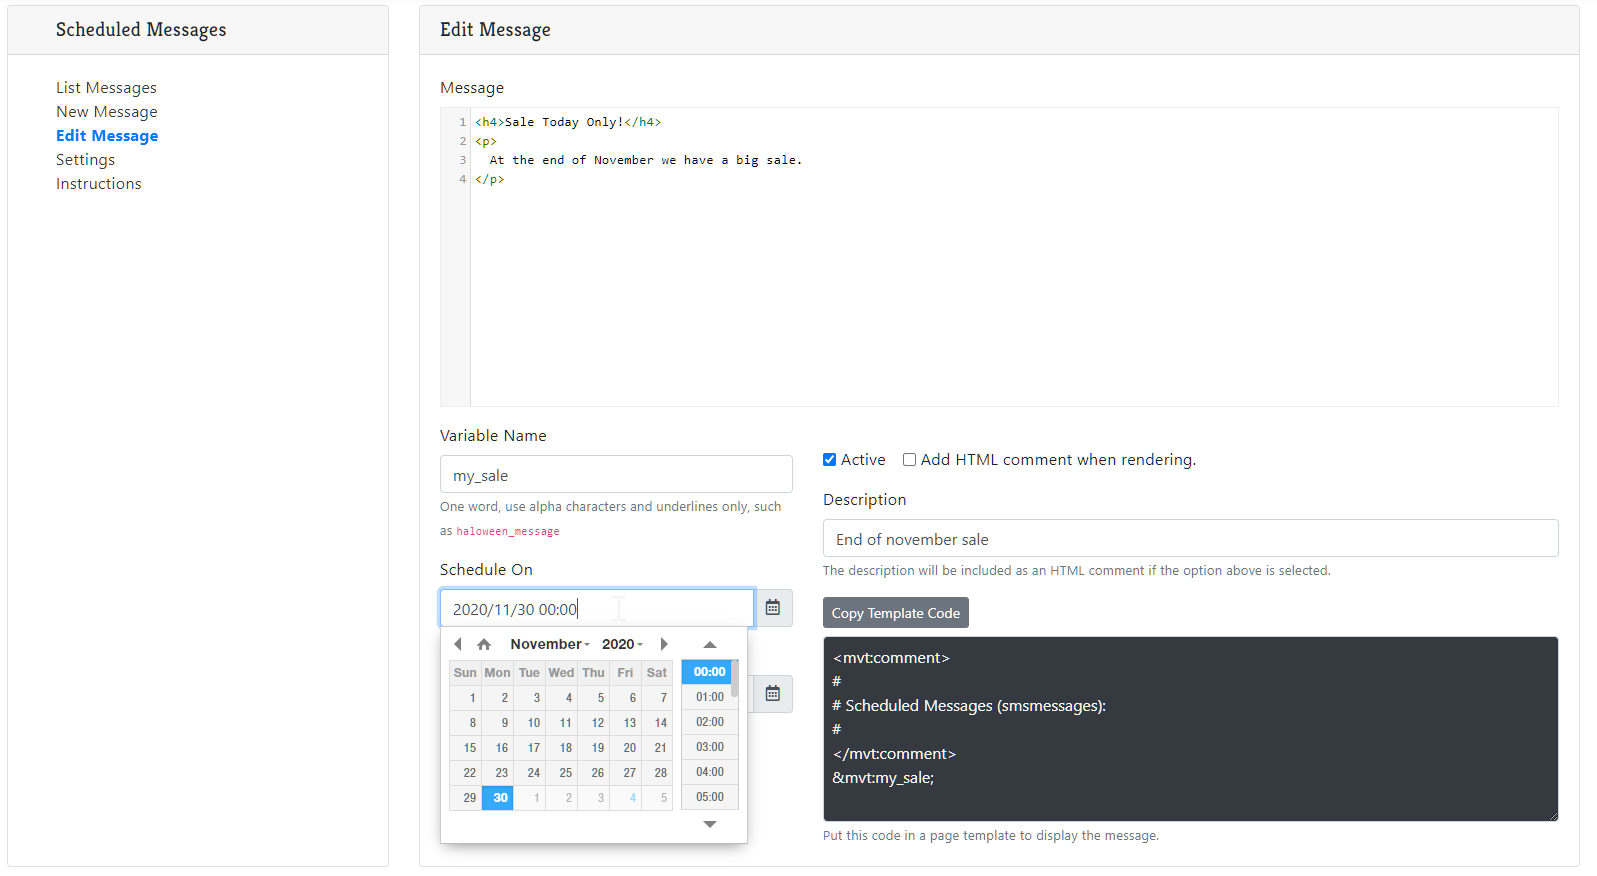Image resolution: width=1597 pixels, height=876 pixels.
Task: Click the time list scrollbar thumb
Action: (x=735, y=678)
